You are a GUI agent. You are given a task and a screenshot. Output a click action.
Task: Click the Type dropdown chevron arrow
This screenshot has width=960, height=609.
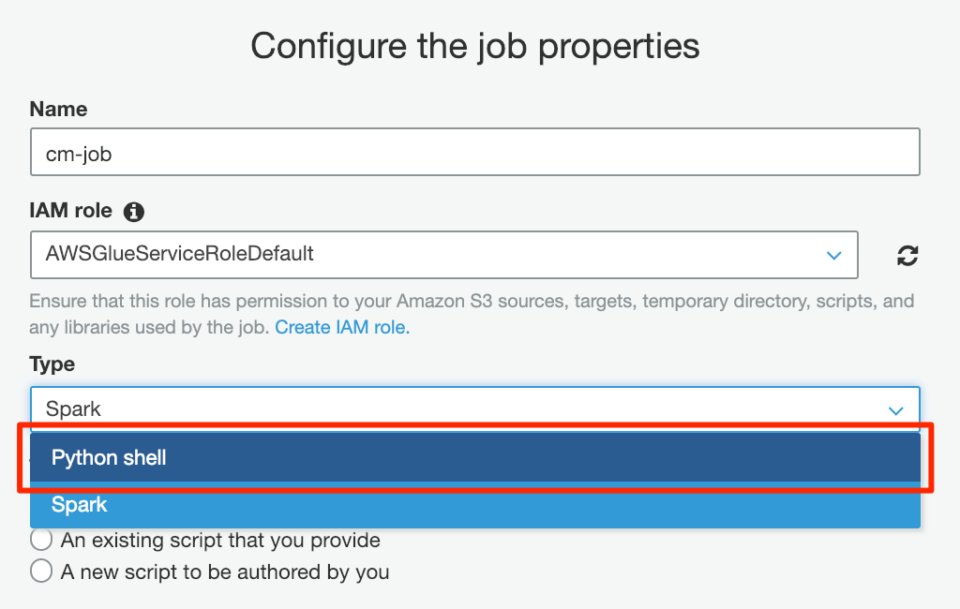tap(896, 410)
